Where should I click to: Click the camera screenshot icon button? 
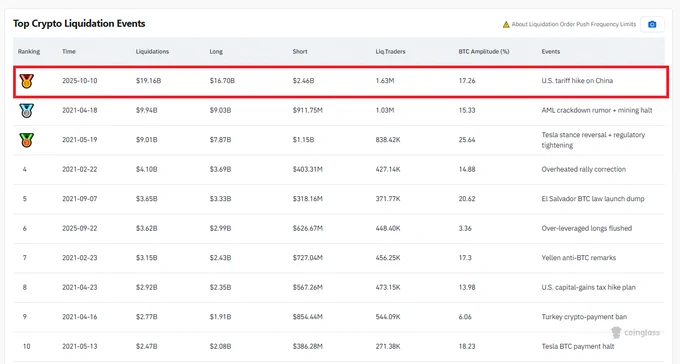coord(652,24)
